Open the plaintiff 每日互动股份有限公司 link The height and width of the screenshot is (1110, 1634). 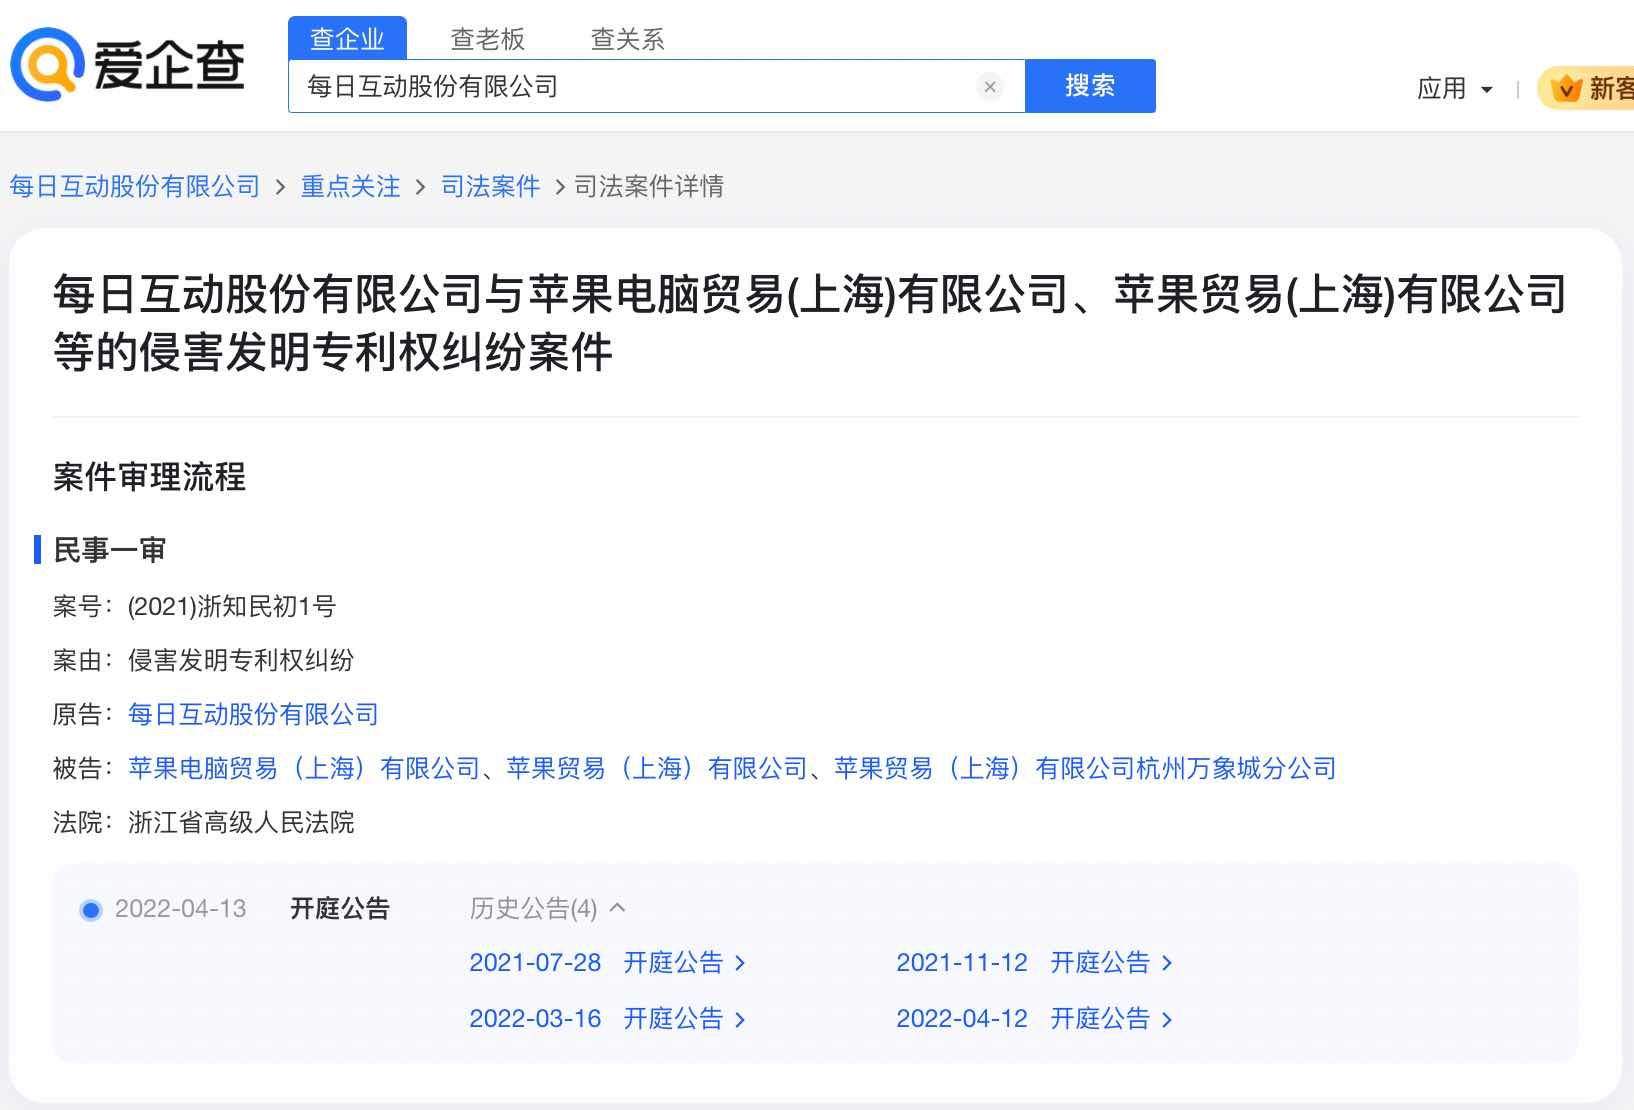click(x=253, y=714)
